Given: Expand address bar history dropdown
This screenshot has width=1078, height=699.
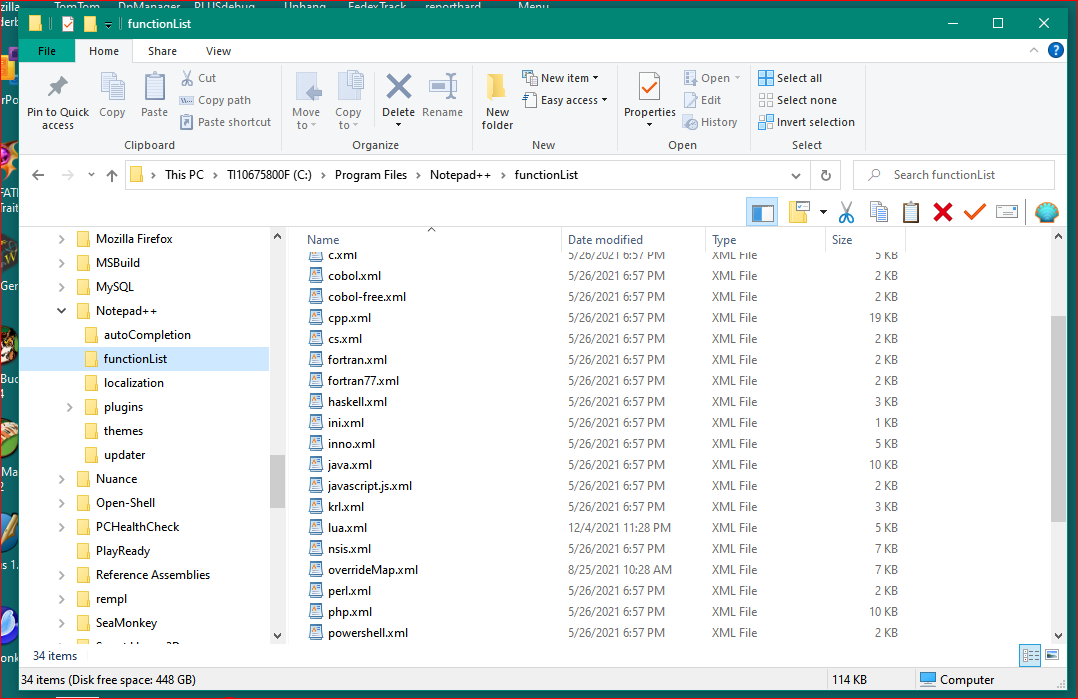Looking at the screenshot, I should point(795,175).
